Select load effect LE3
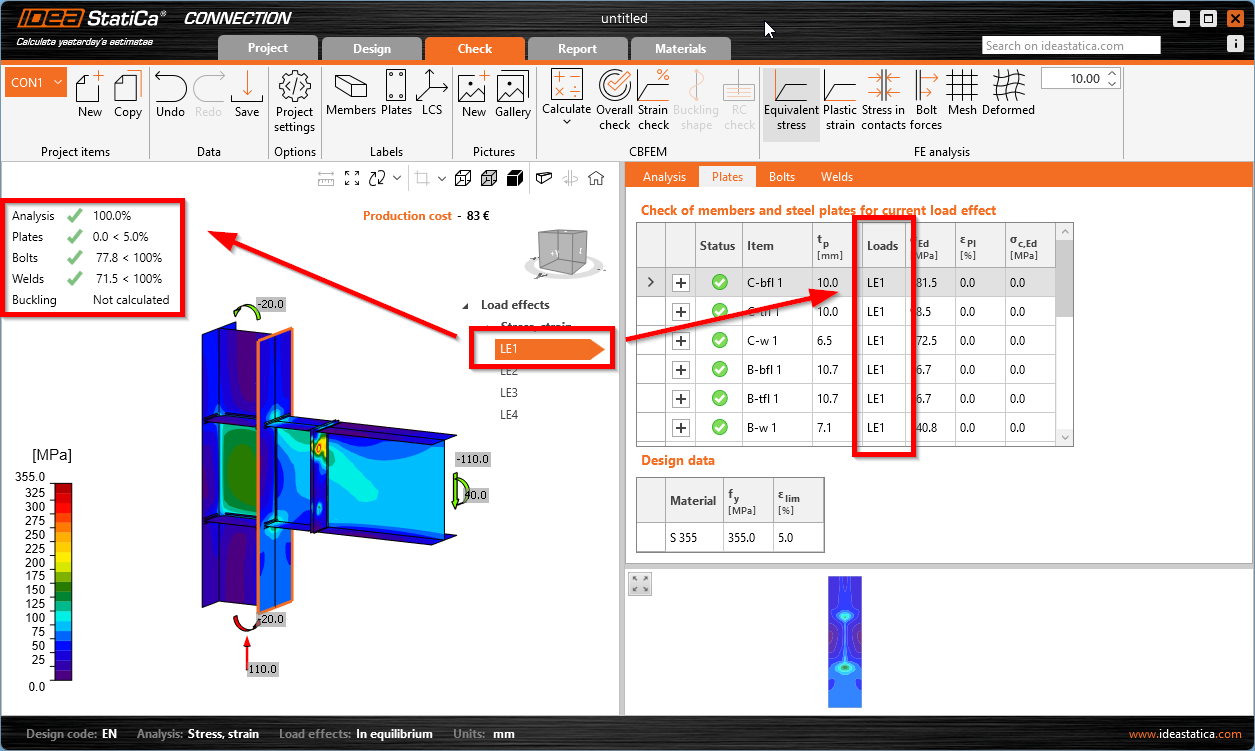1255x751 pixels. [509, 393]
